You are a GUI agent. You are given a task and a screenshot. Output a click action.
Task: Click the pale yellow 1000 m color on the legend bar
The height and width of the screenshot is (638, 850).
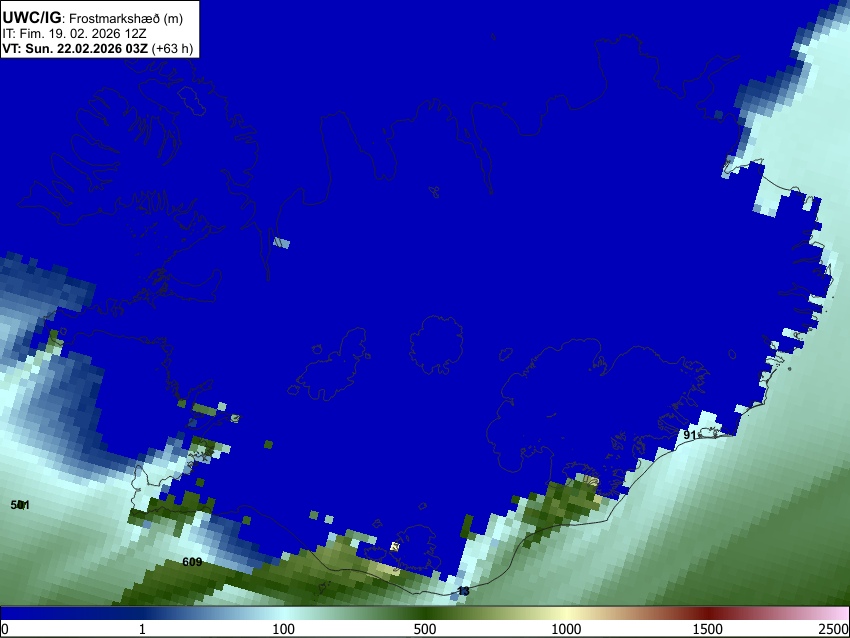(566, 614)
